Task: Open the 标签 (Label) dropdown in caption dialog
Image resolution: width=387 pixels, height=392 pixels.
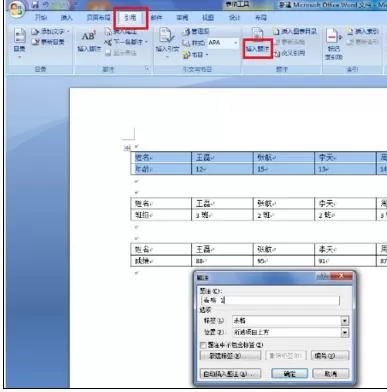Action: pos(345,321)
